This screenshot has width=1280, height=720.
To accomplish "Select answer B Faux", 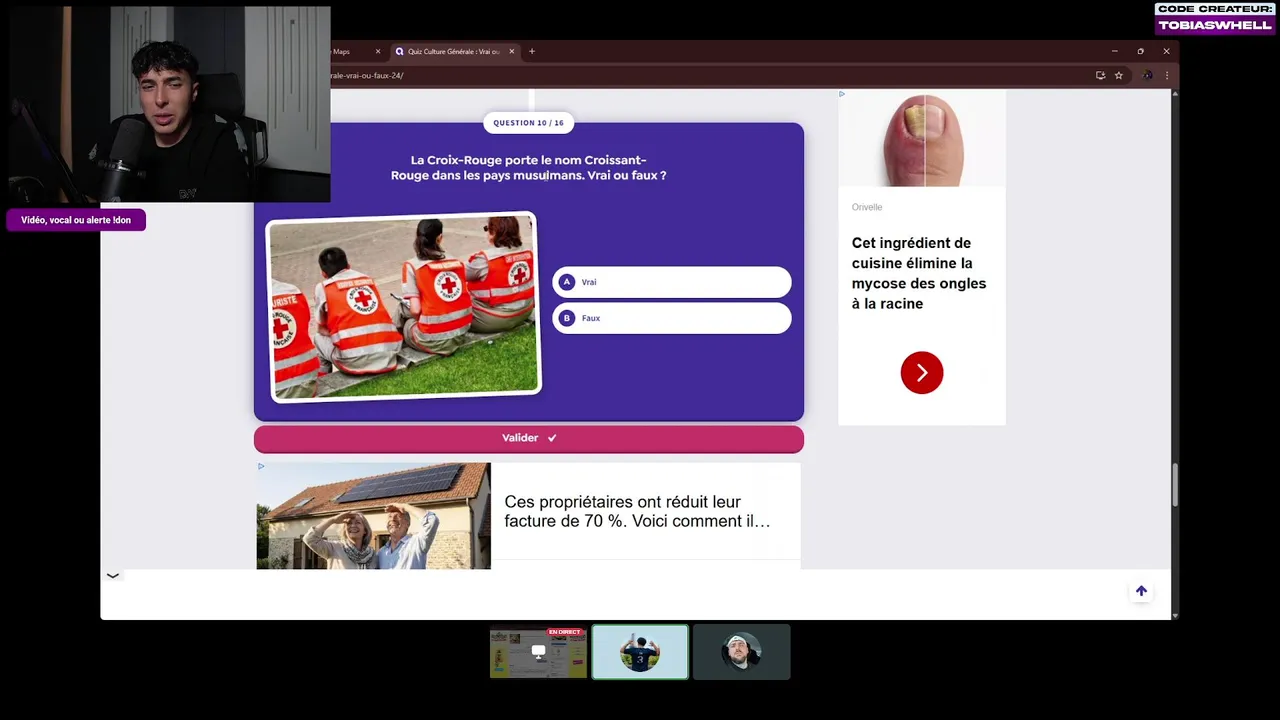I will pyautogui.click(x=671, y=318).
